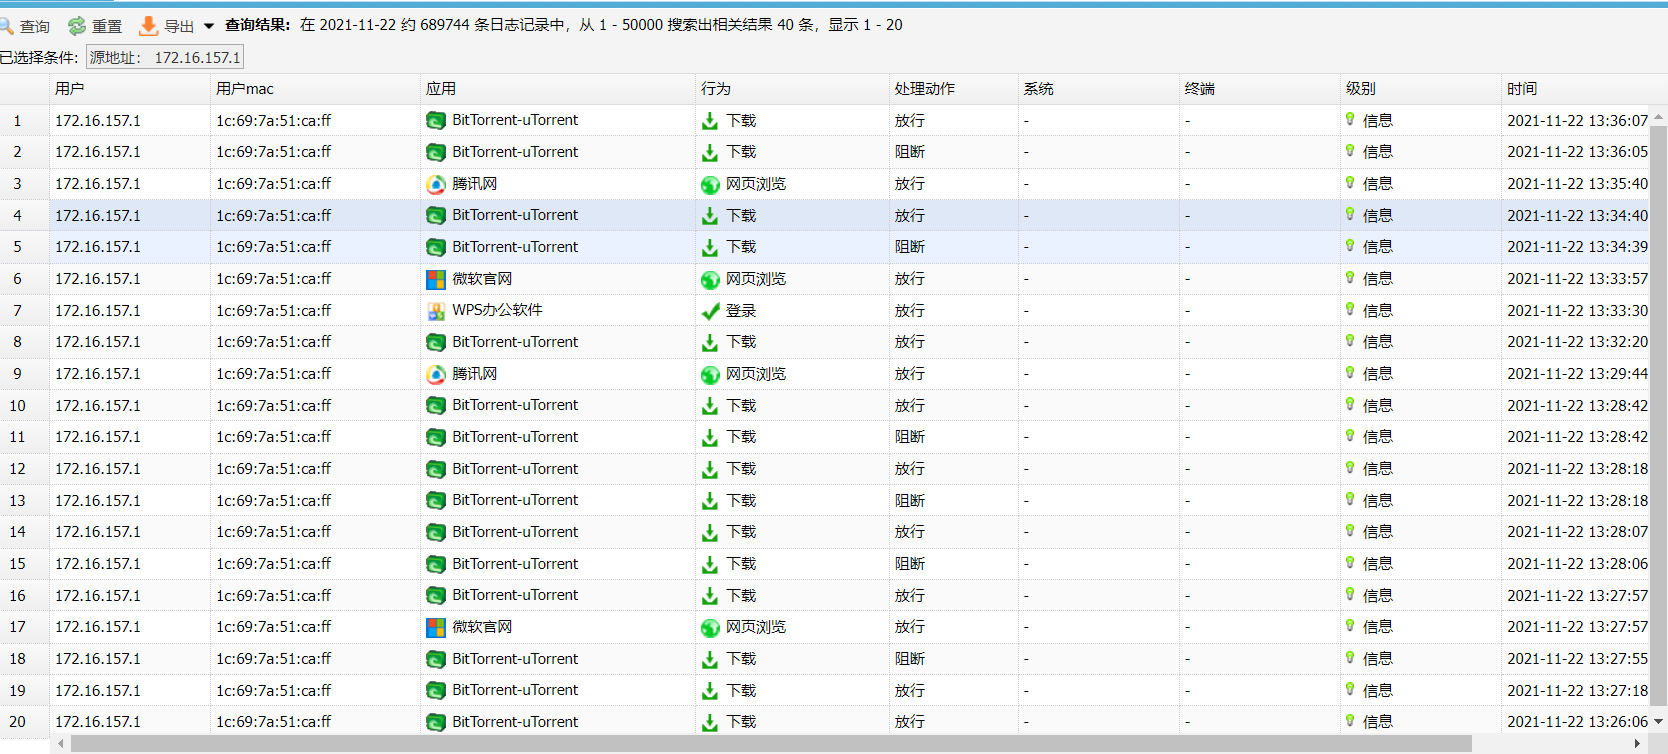Click the uTorrent app icon in row 10
The image size is (1668, 754).
coord(436,406)
